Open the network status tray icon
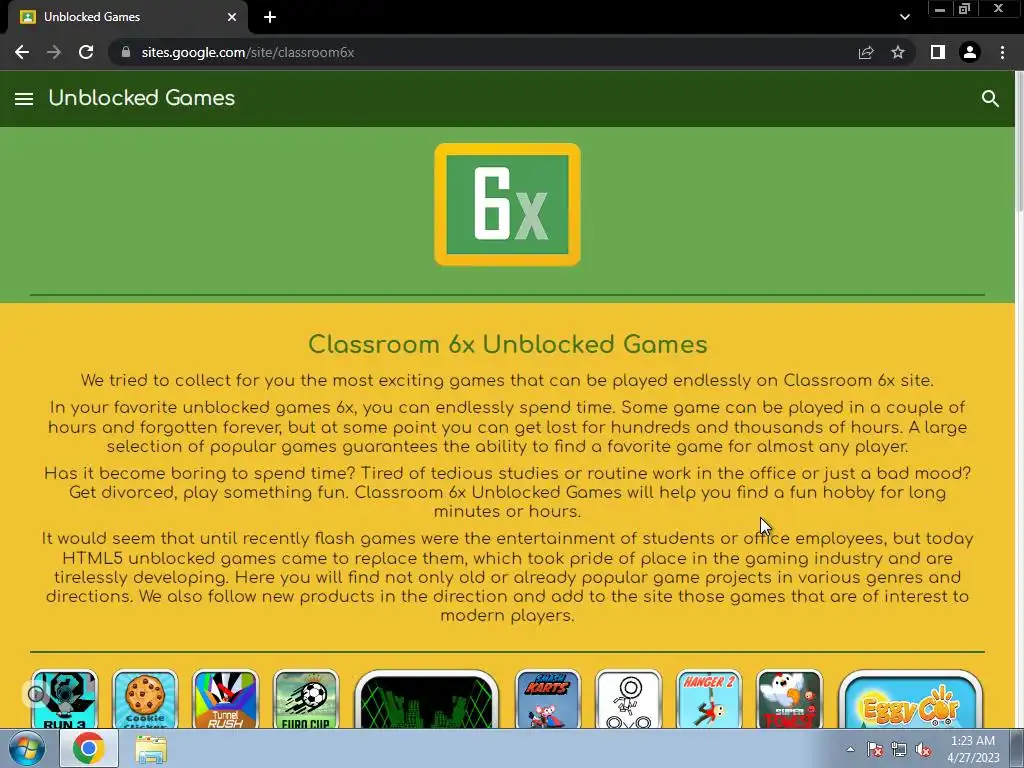The height and width of the screenshot is (768, 1024). tap(899, 749)
